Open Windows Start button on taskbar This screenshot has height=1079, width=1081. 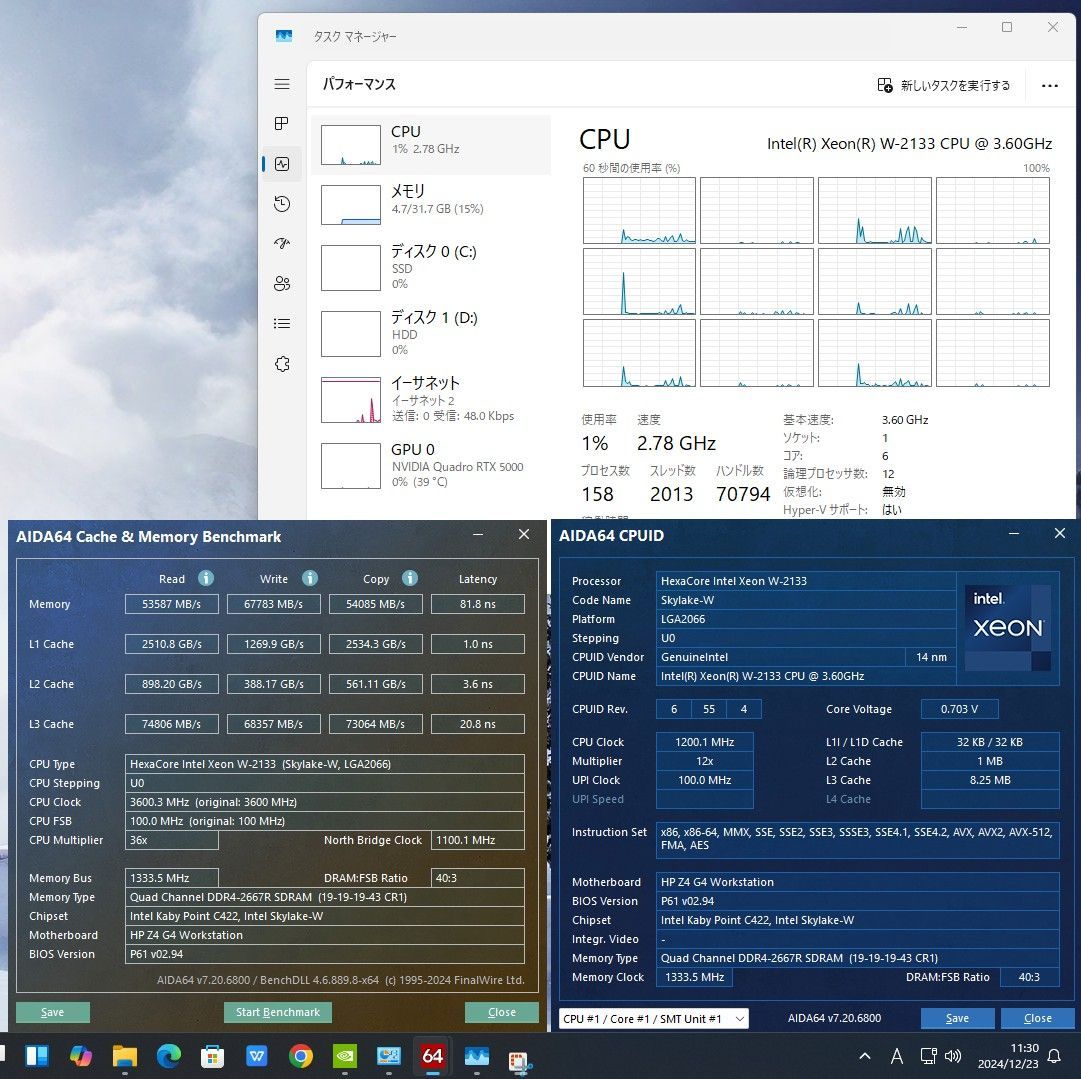click(36, 1056)
